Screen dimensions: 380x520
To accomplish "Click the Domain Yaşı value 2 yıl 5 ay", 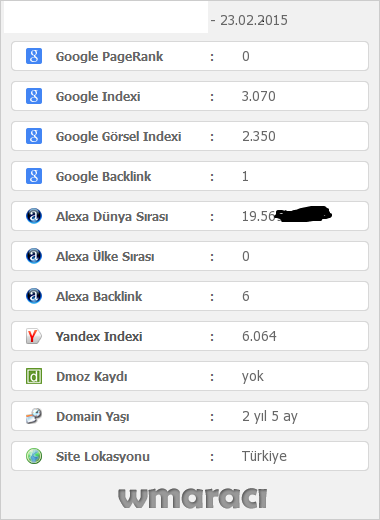I will point(270,416).
